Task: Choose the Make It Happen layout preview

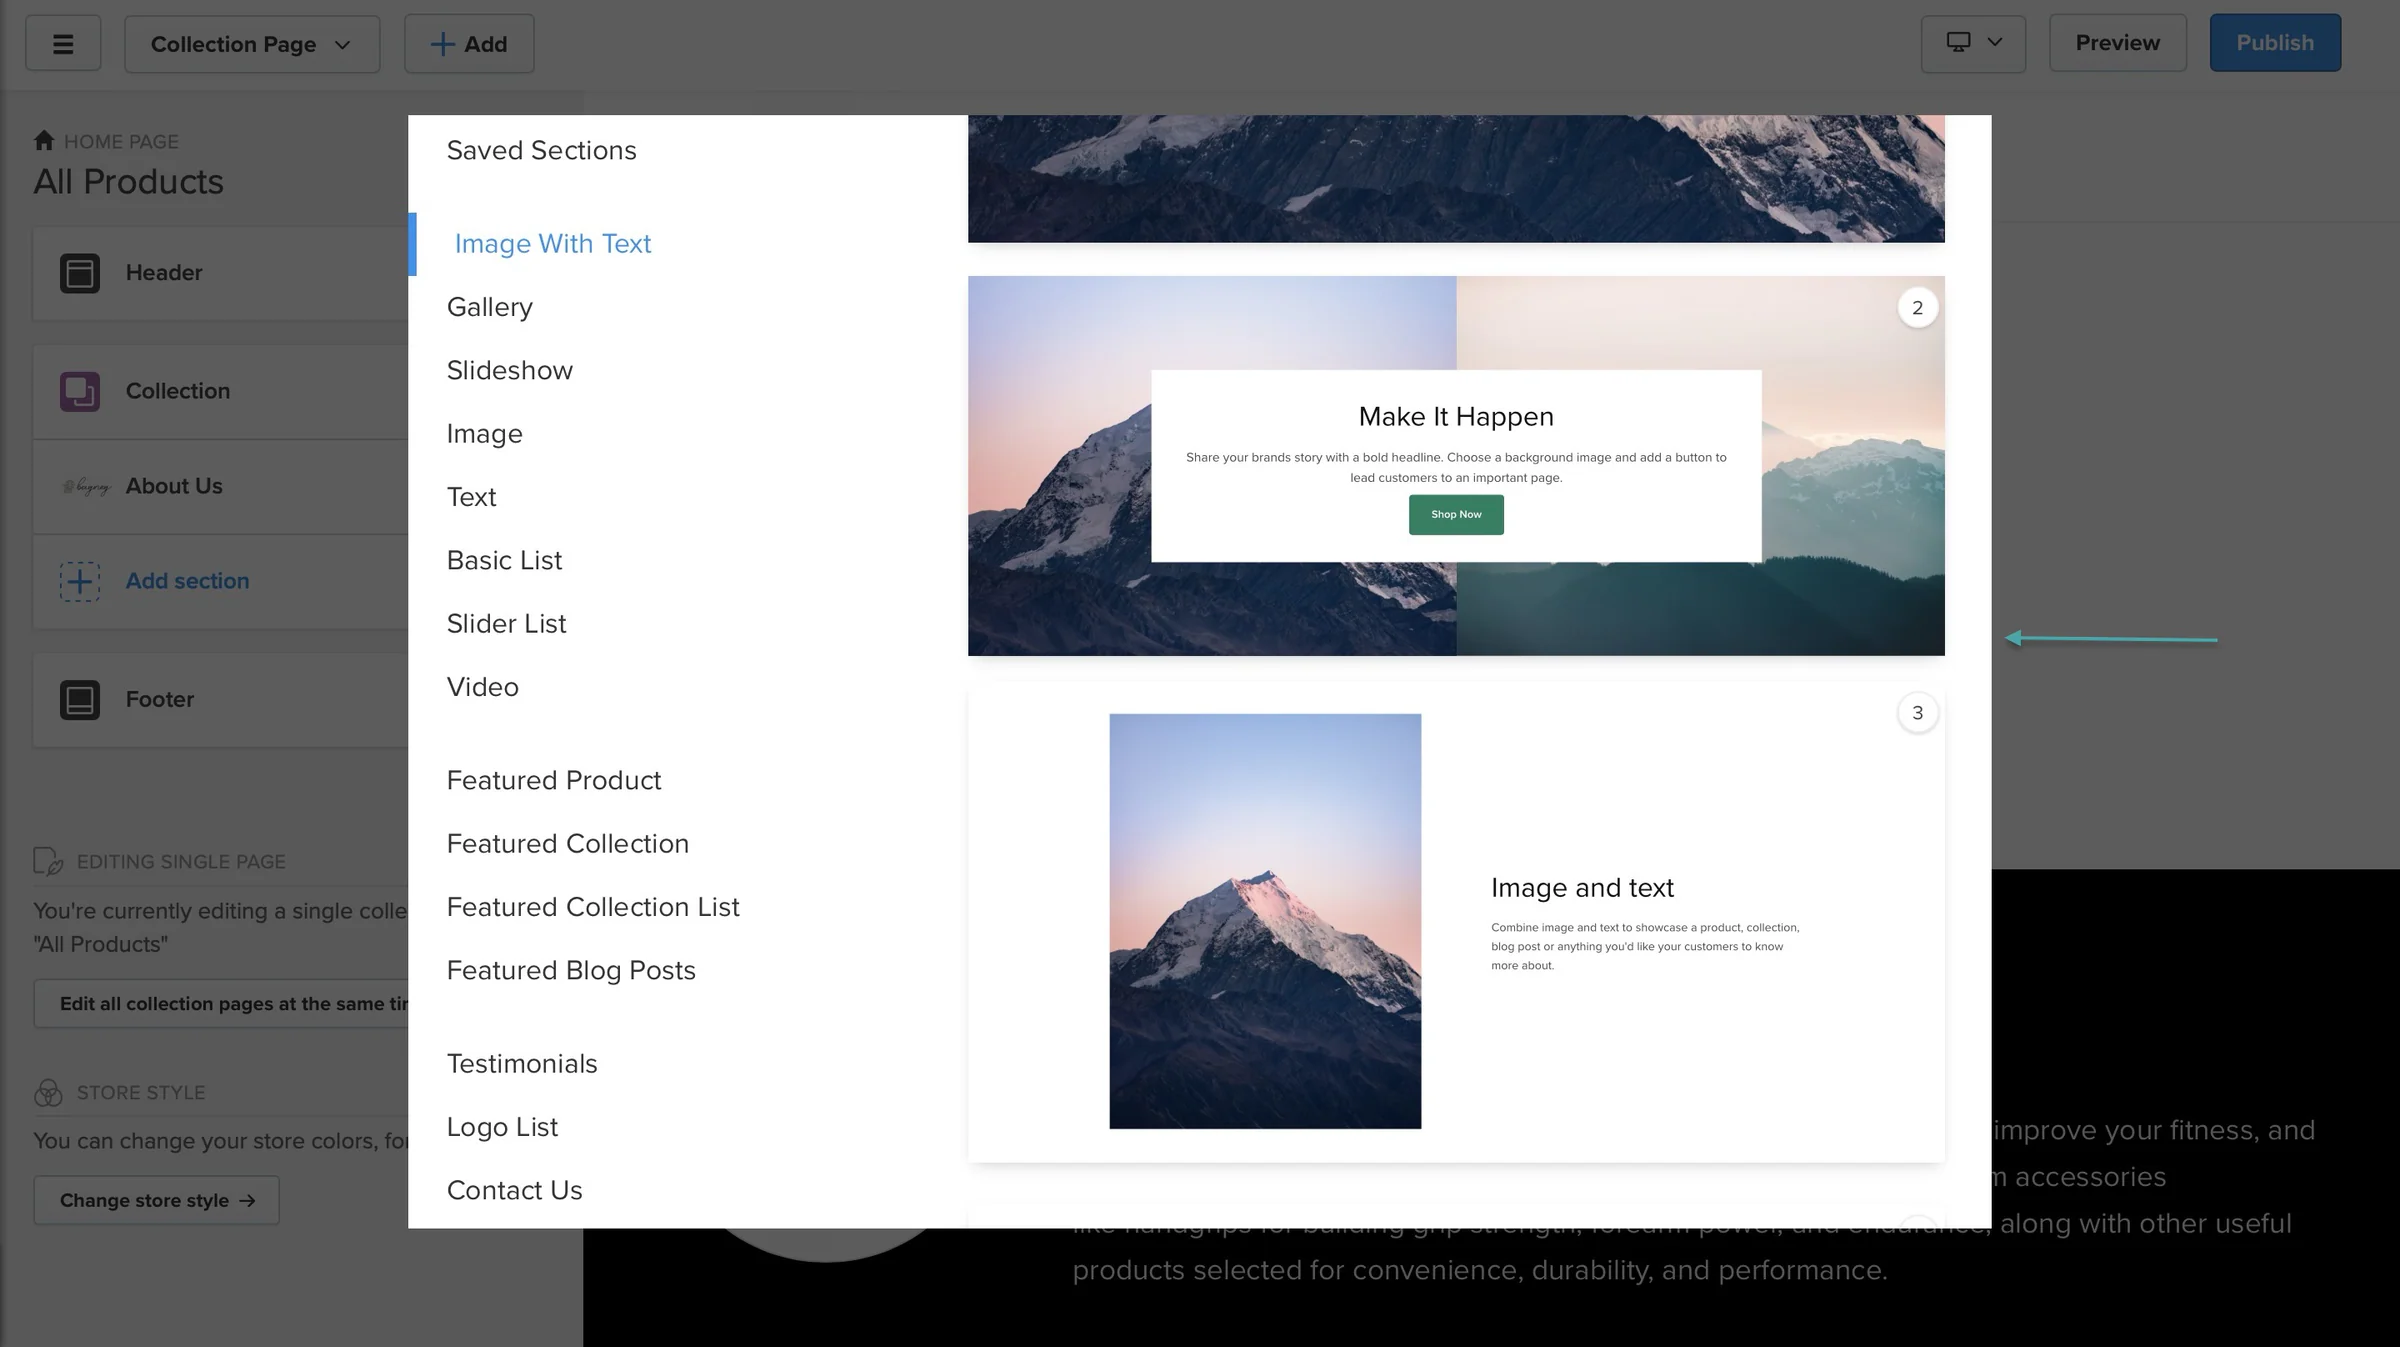Action: pyautogui.click(x=1456, y=466)
